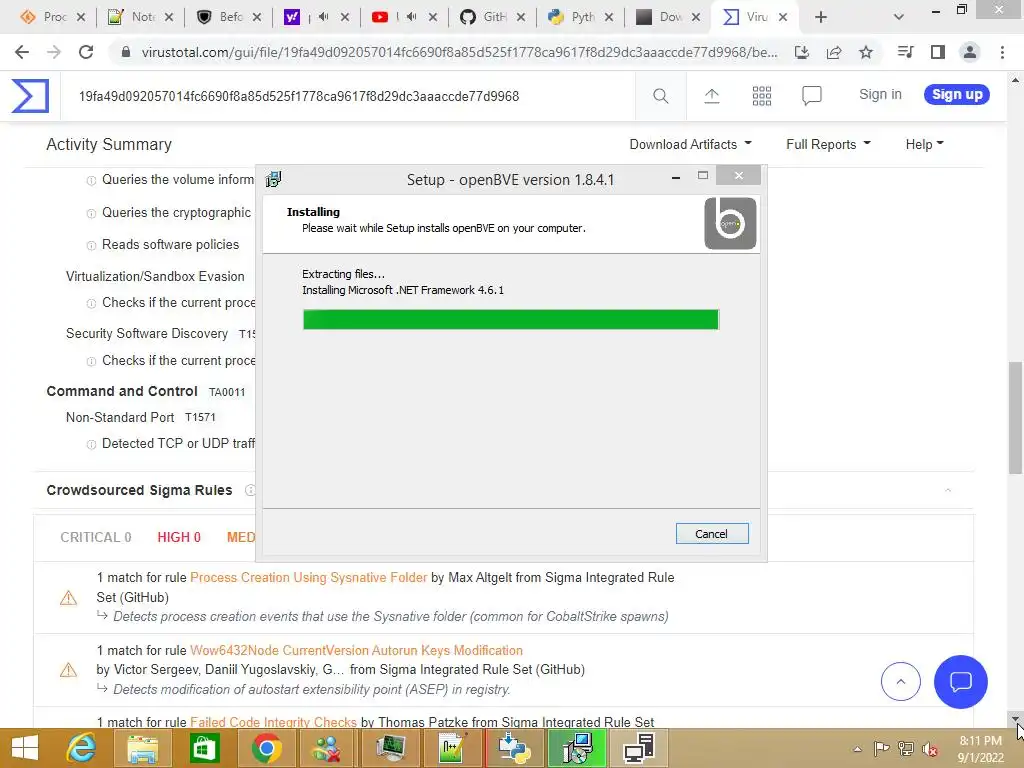
Task: Open the Windows Start button
Action: point(25,748)
